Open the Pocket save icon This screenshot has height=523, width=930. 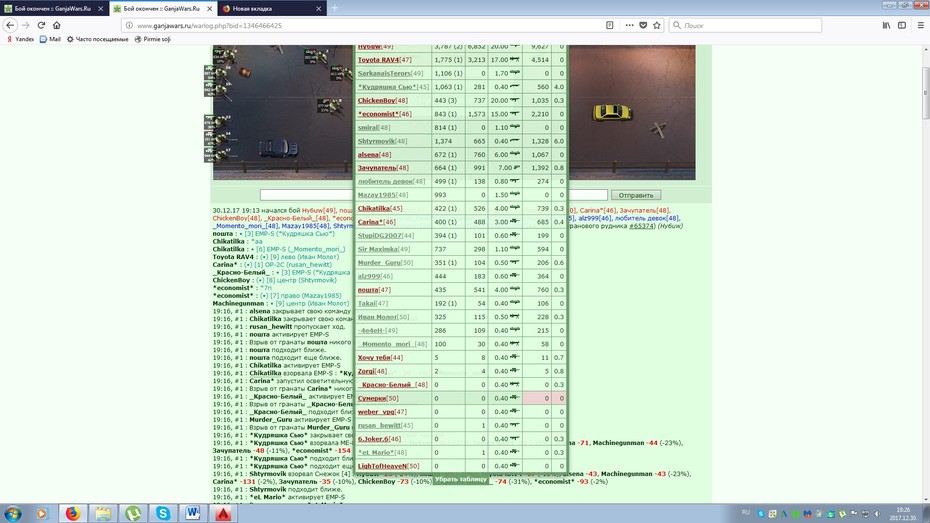coord(643,25)
